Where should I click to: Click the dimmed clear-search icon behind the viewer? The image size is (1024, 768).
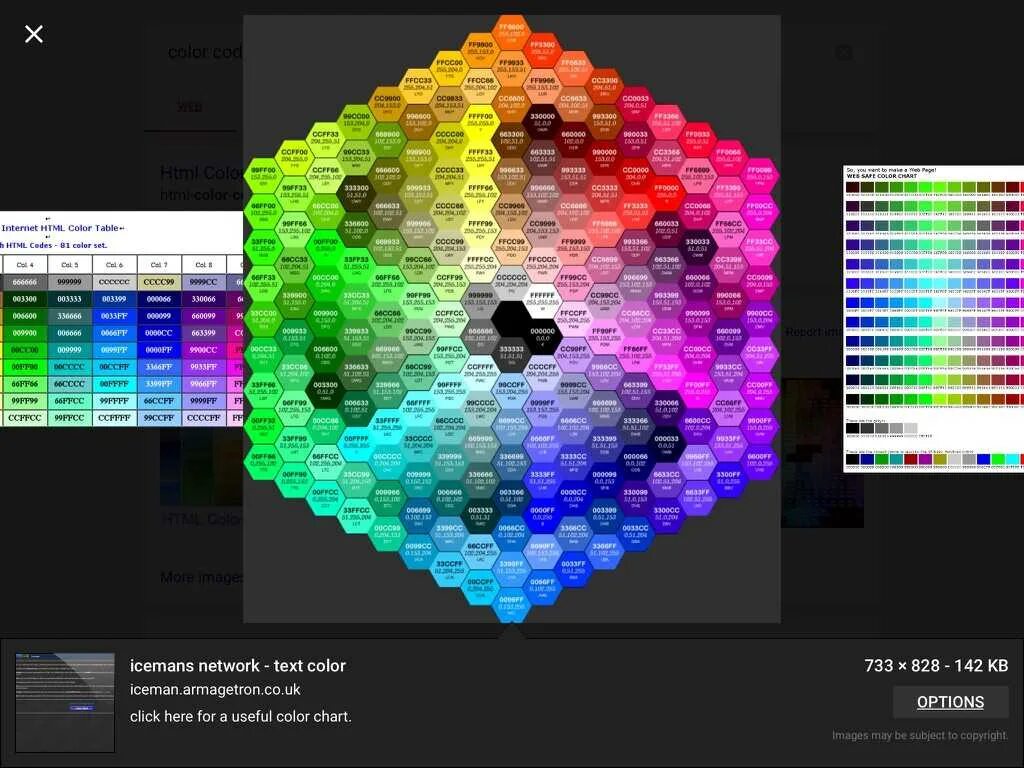(844, 52)
